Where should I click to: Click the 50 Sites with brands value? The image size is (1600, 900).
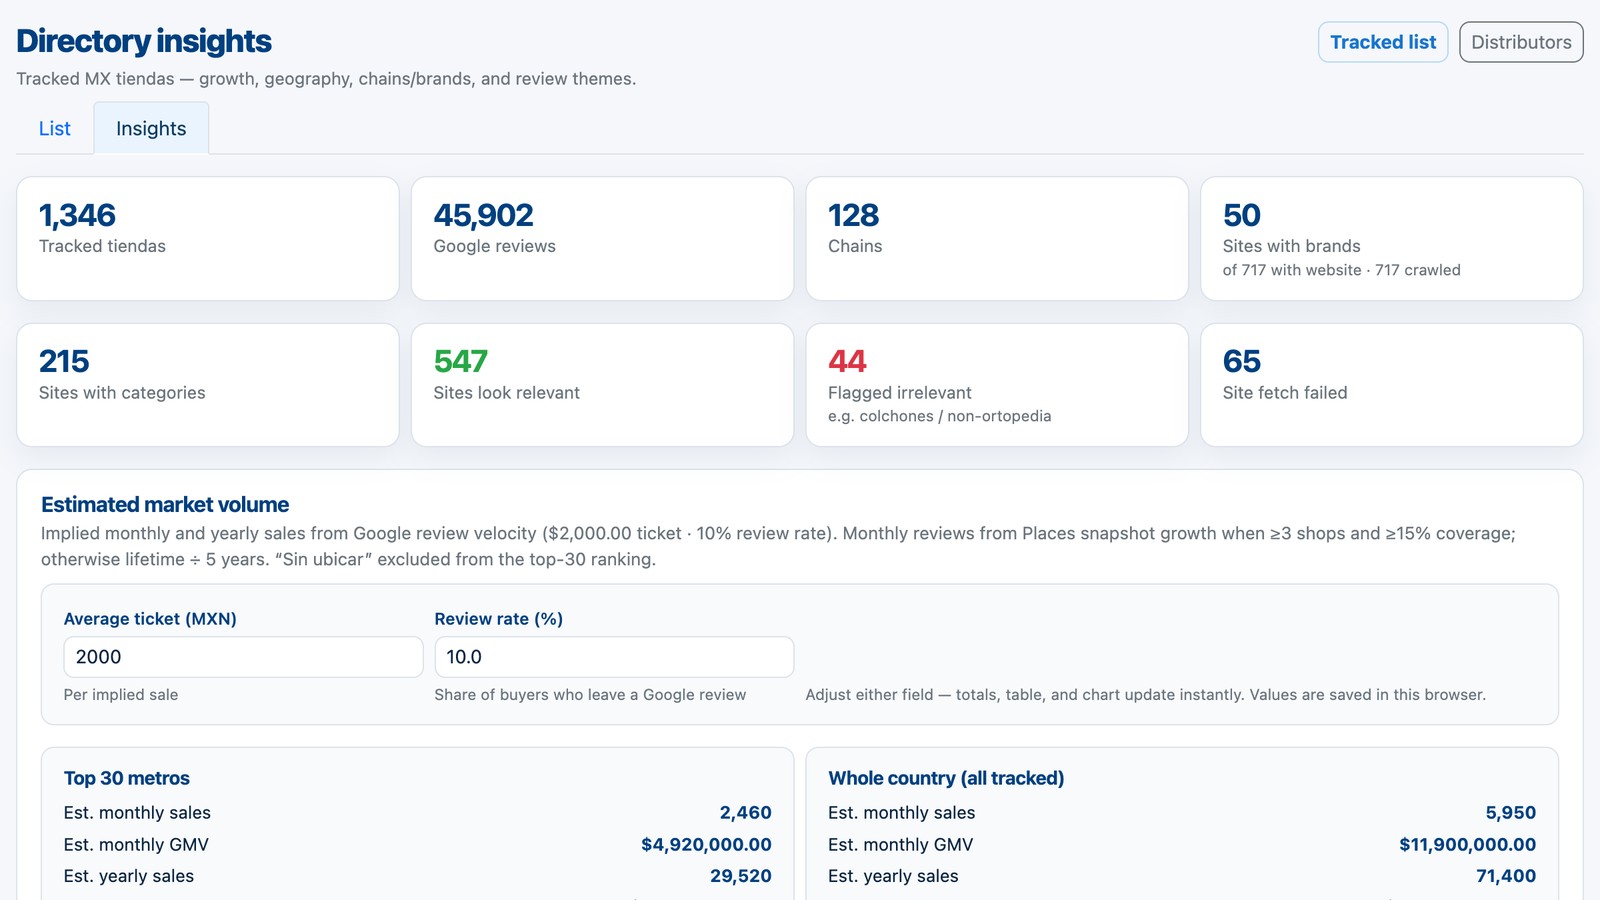(x=1241, y=215)
